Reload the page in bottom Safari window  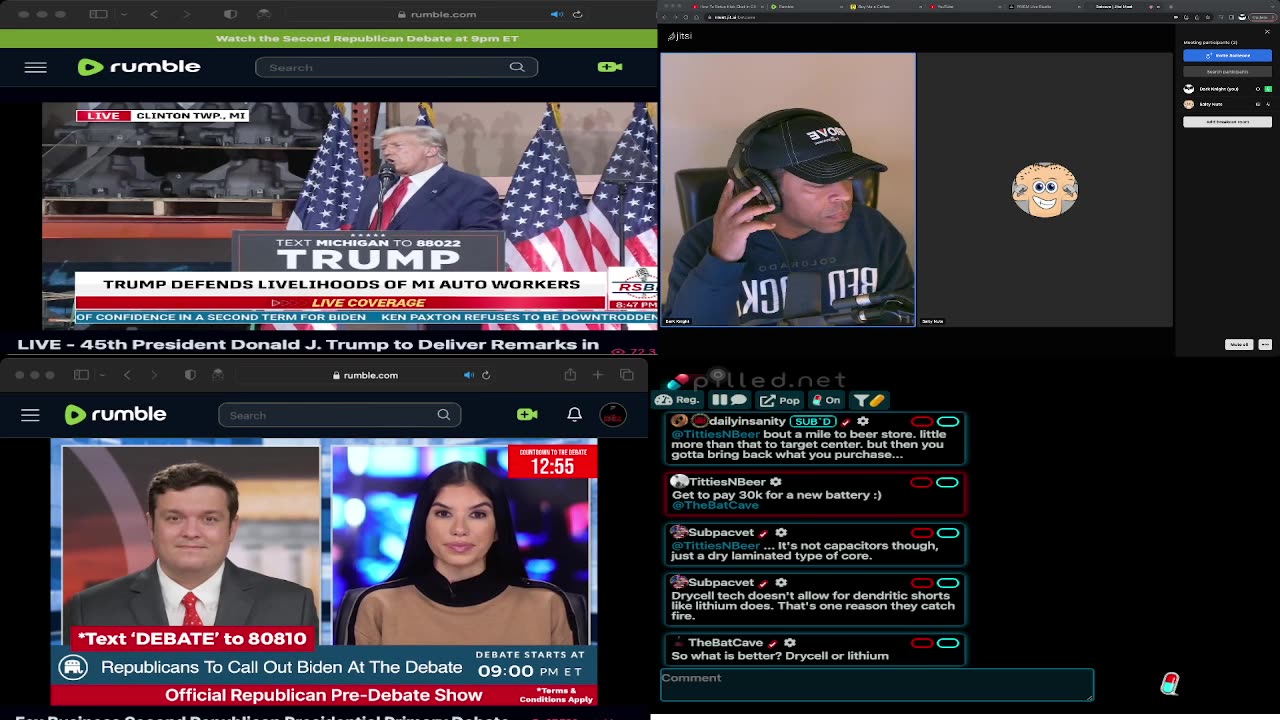pos(486,375)
